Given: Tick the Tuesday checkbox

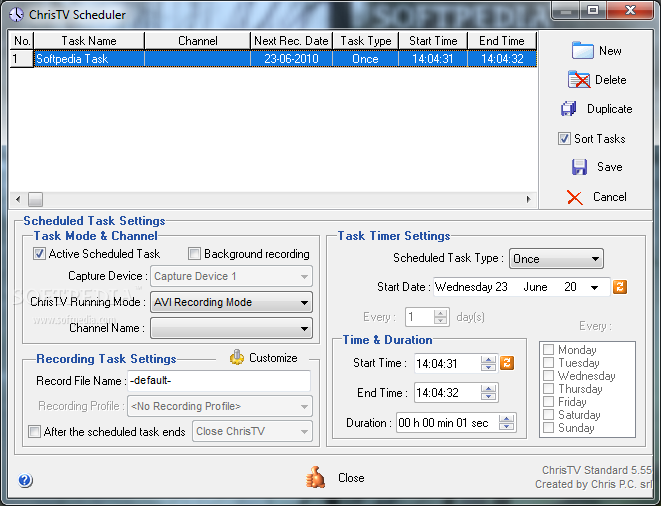Looking at the screenshot, I should pos(548,363).
